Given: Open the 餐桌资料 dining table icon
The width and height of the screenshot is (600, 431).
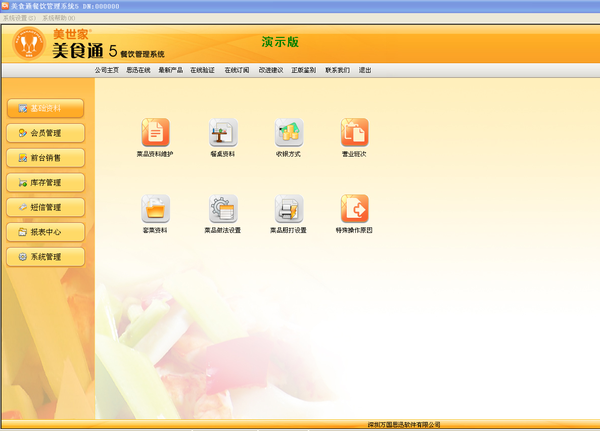Looking at the screenshot, I should click(x=223, y=132).
